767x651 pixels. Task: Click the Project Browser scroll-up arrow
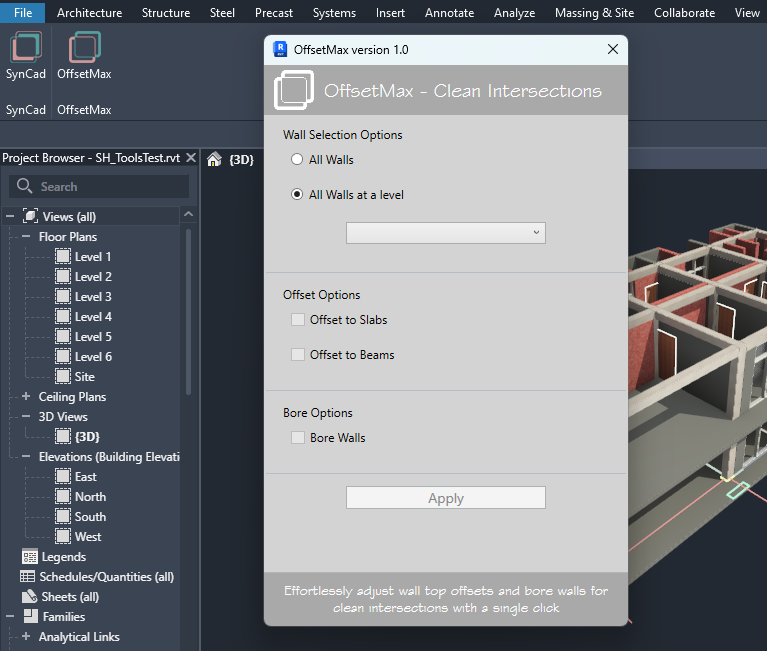coord(188,214)
